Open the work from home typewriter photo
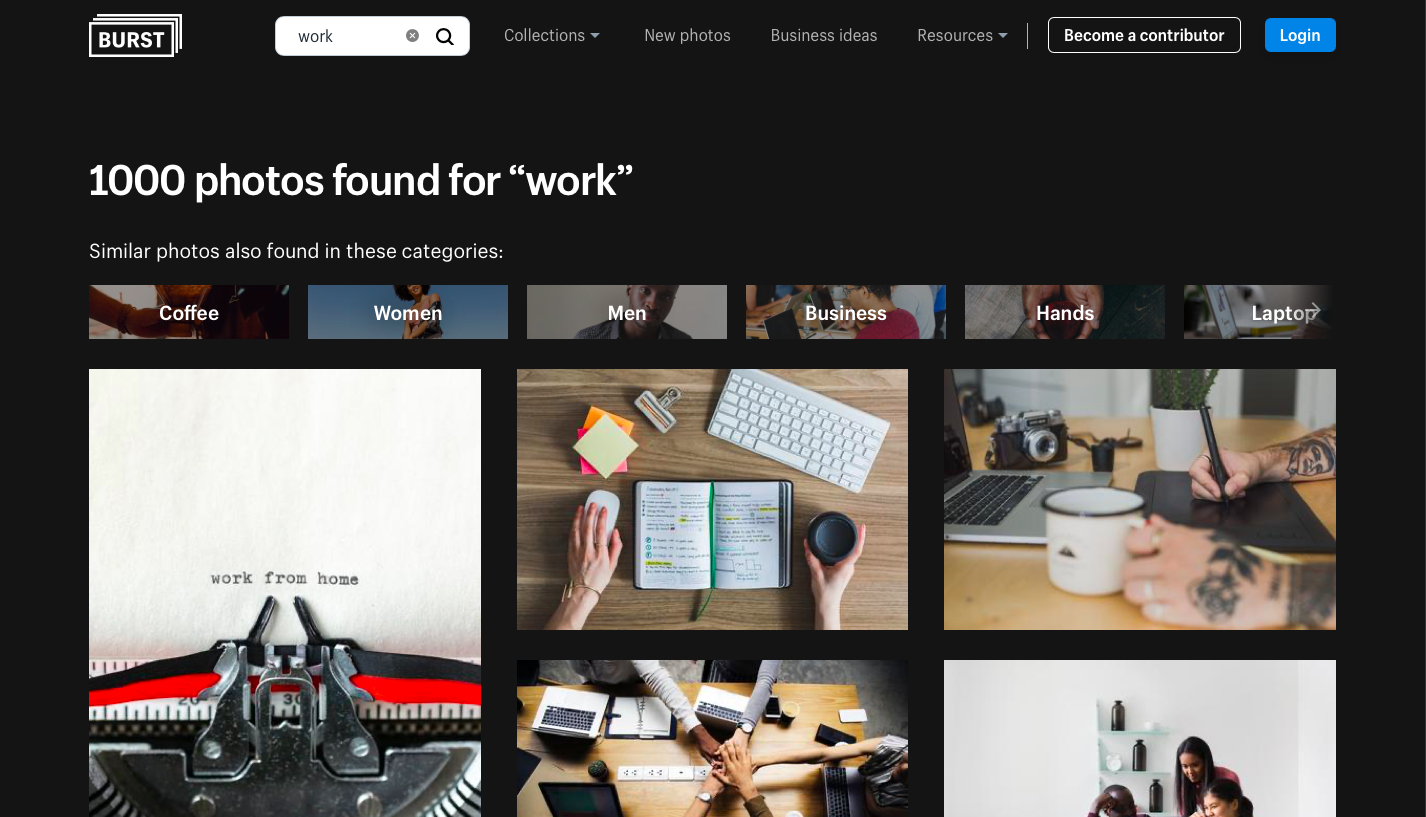This screenshot has height=817, width=1426. [x=285, y=593]
